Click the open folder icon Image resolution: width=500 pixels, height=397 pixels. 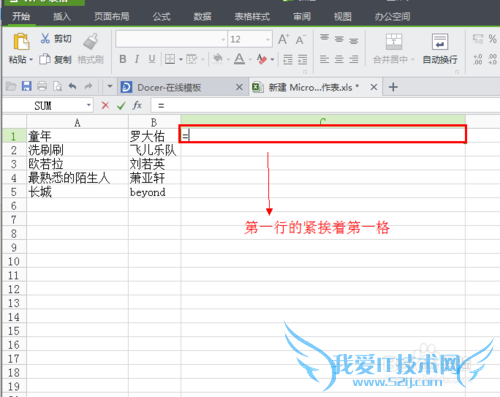[11, 87]
